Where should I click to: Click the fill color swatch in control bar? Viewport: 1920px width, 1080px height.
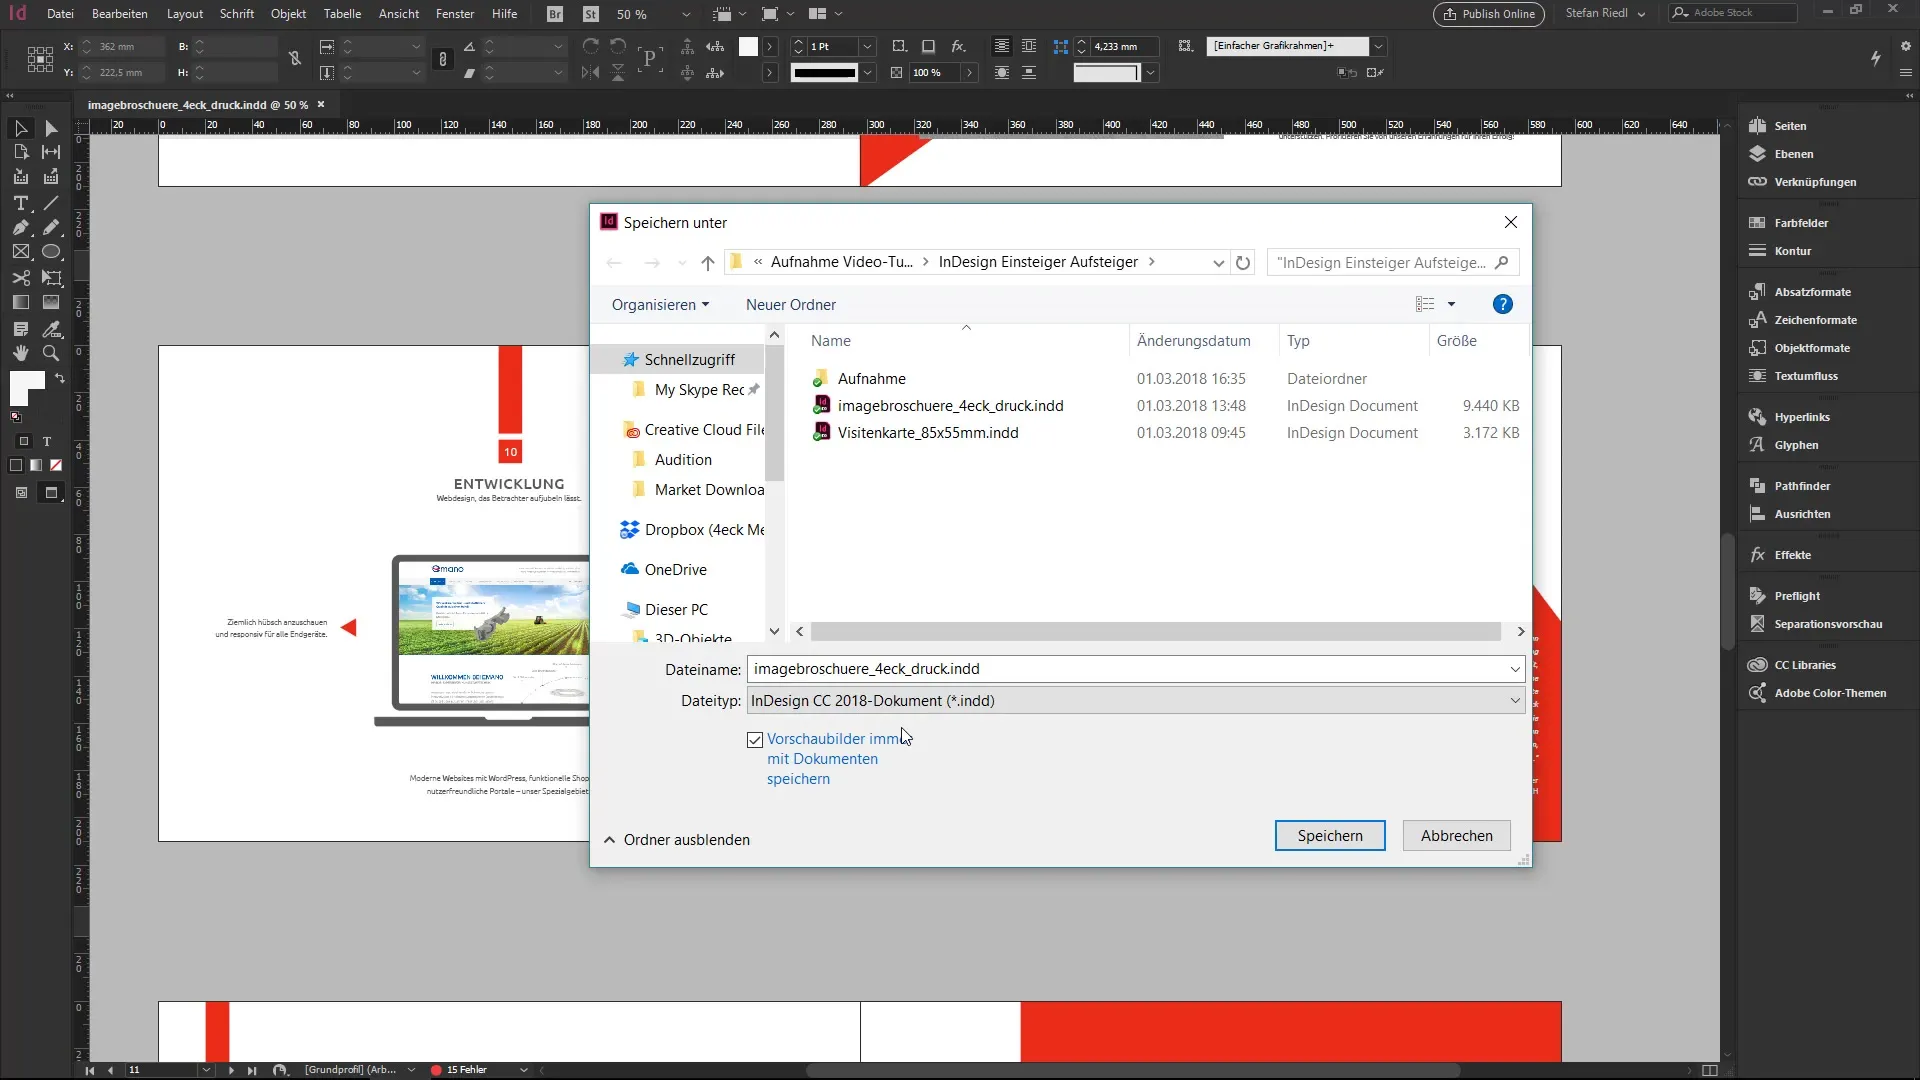[x=748, y=46]
